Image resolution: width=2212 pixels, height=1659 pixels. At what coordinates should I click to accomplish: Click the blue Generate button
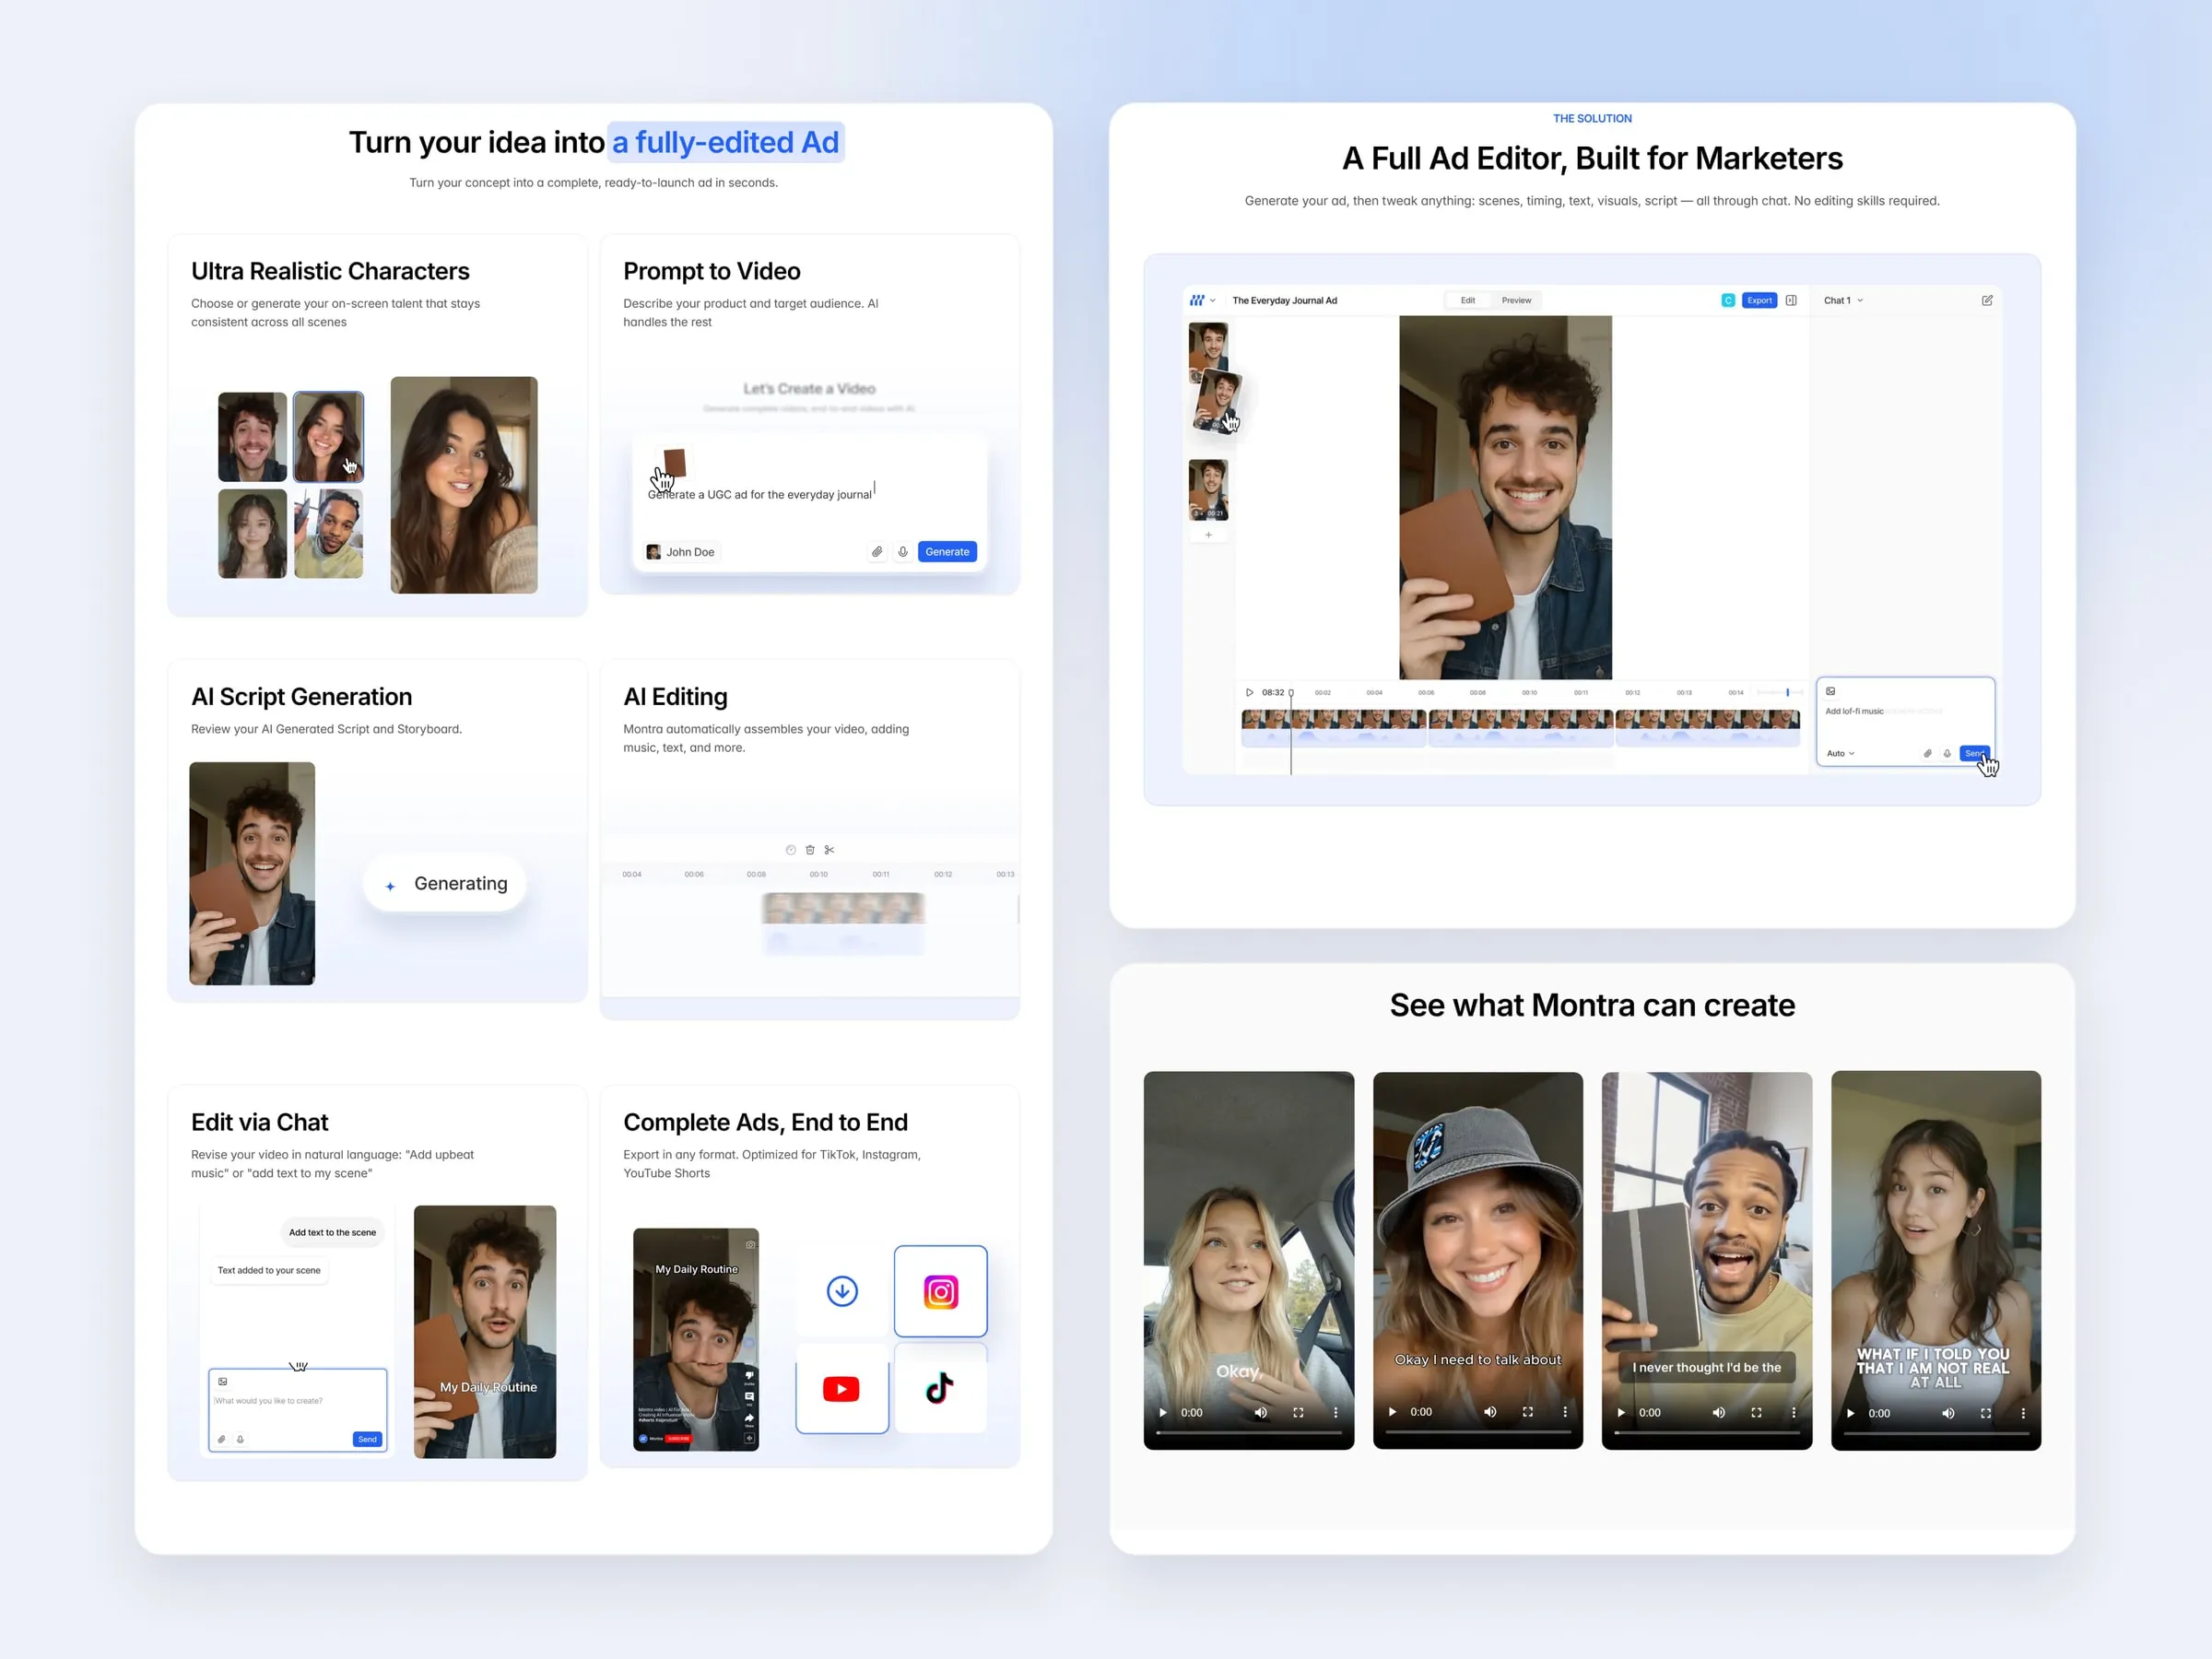point(947,552)
